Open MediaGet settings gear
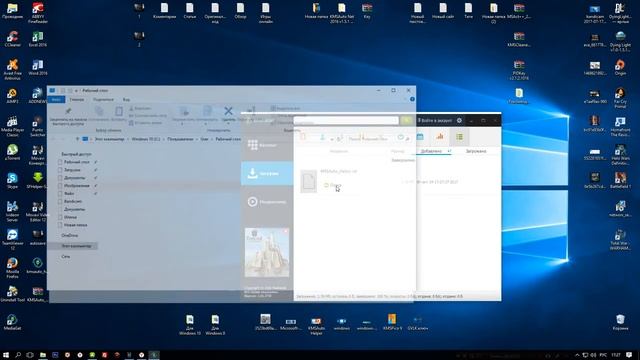Screen dimensions: 640x360 pos(459,120)
